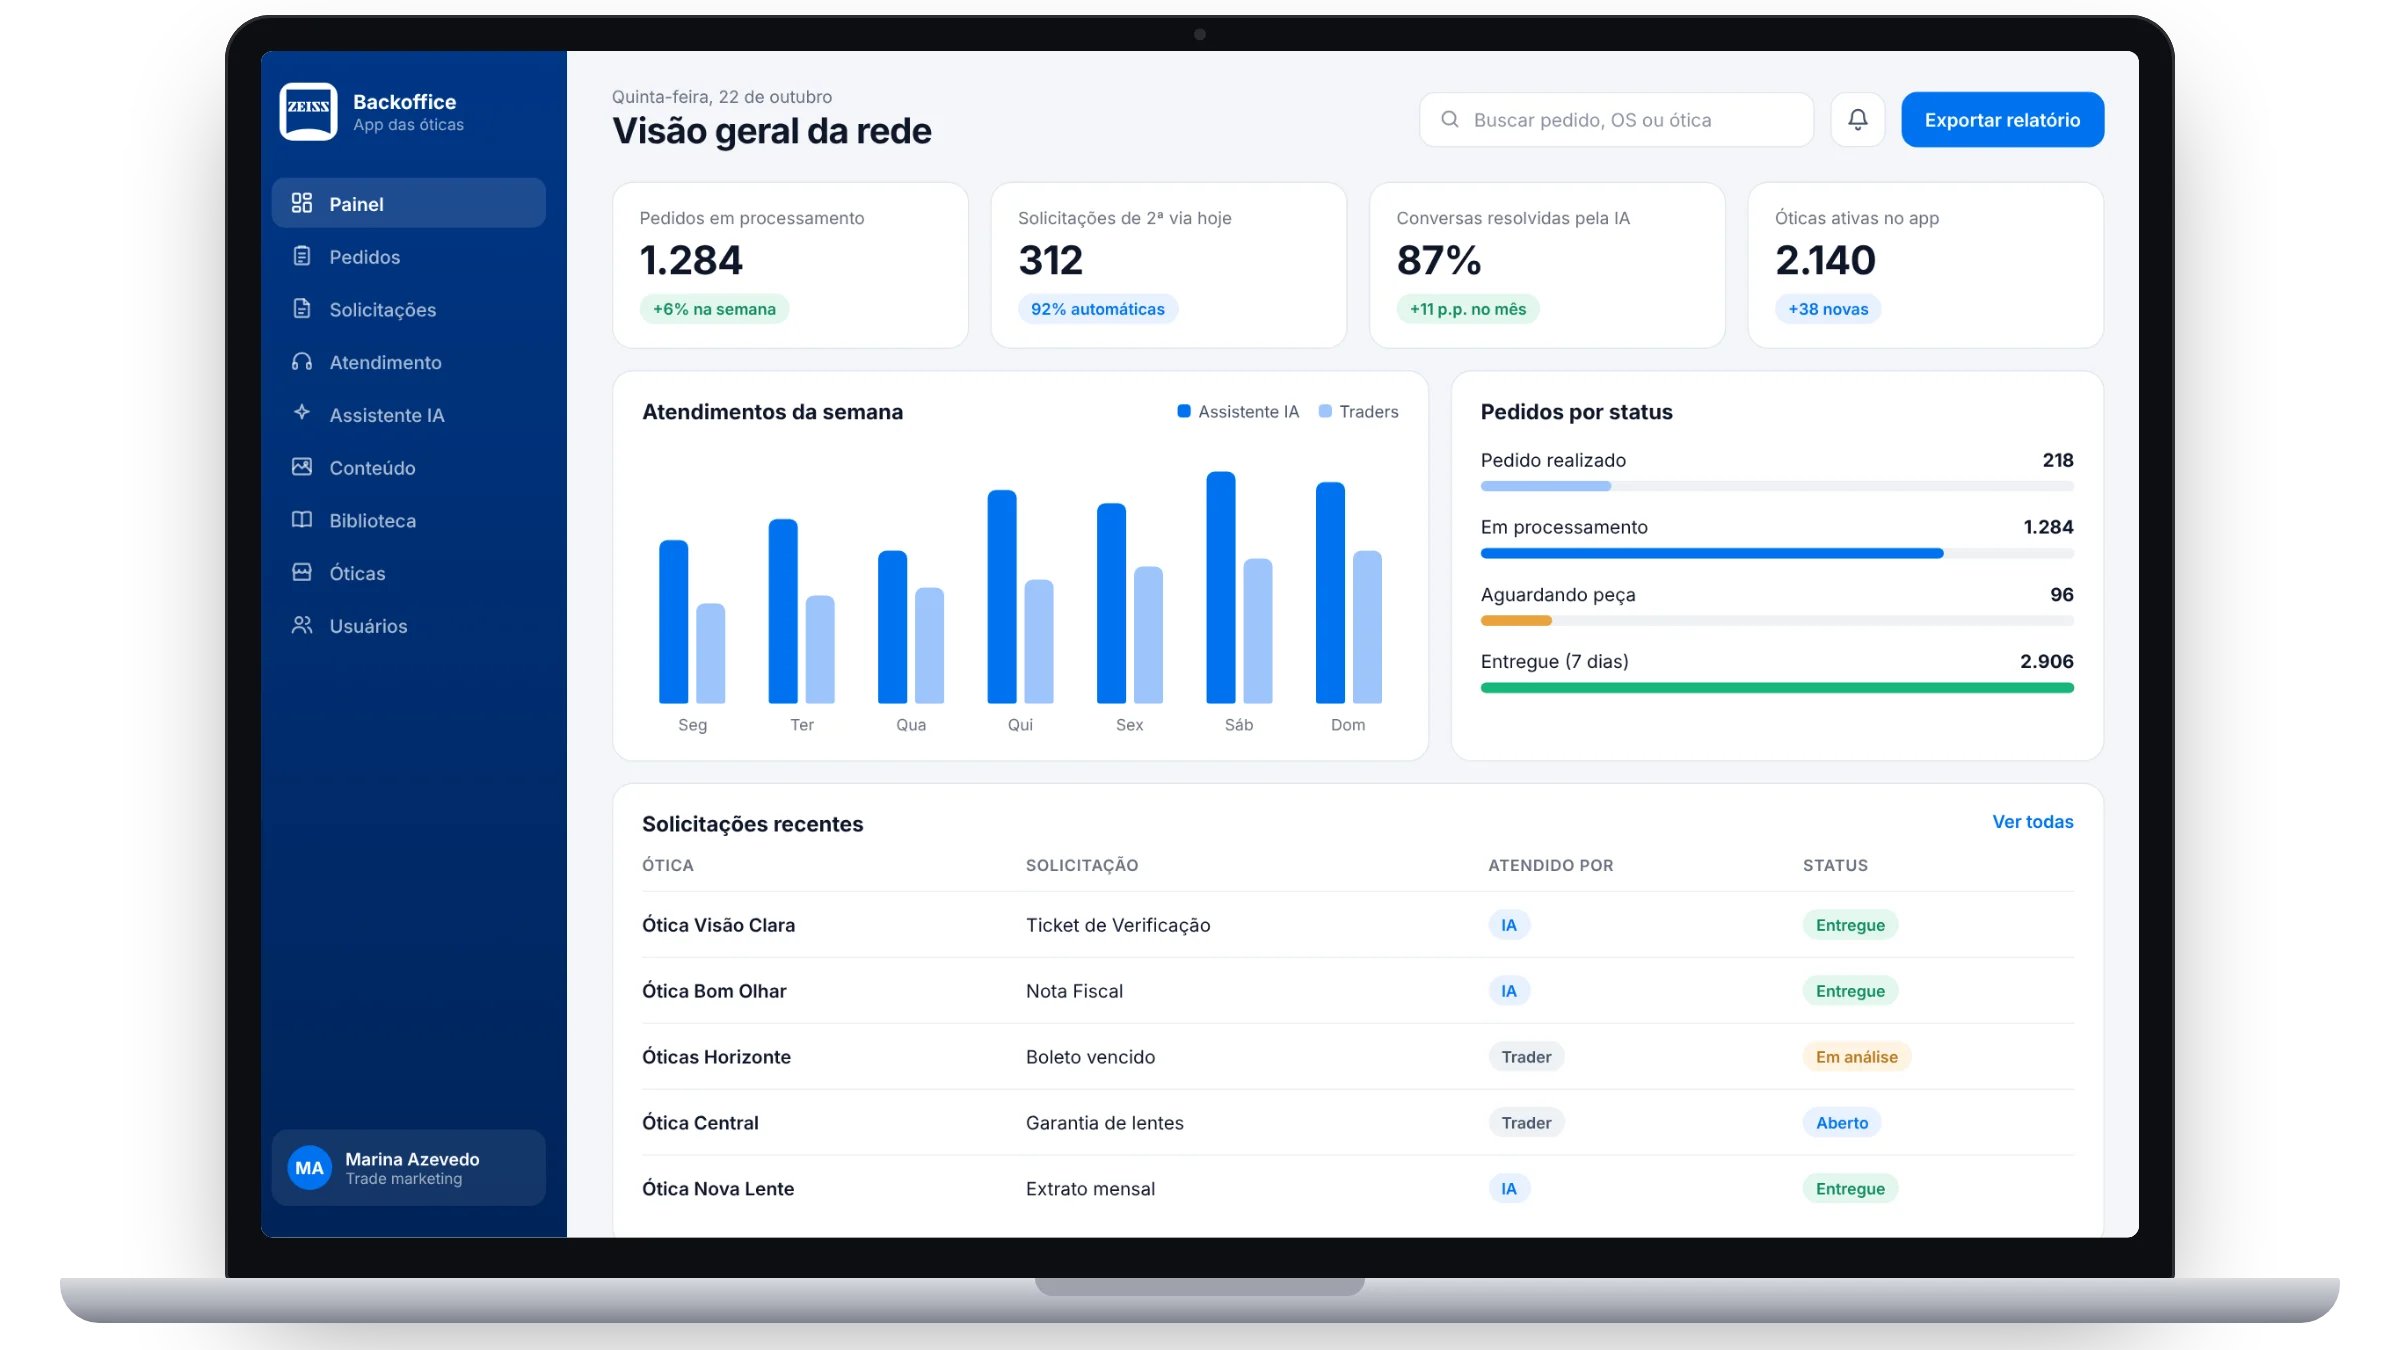Click the Aberto status badge

tap(1842, 1123)
